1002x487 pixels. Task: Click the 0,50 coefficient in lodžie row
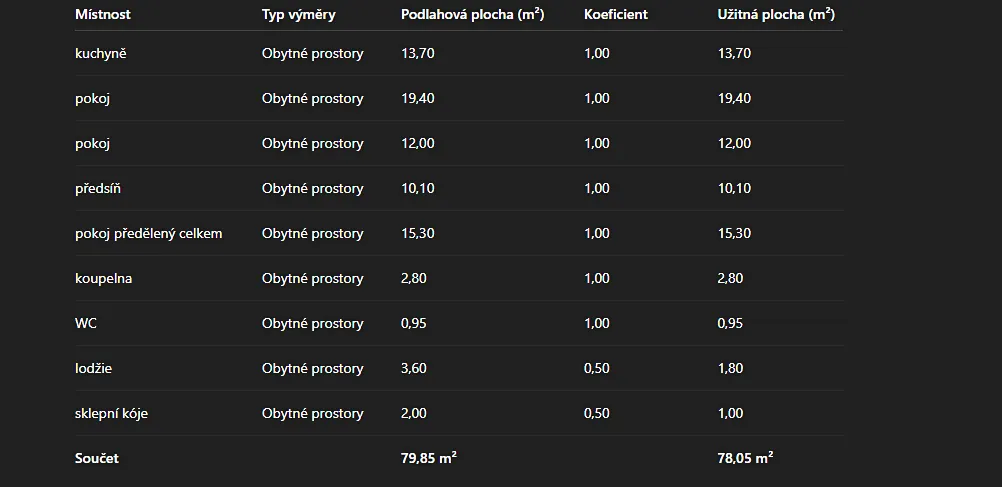point(597,369)
